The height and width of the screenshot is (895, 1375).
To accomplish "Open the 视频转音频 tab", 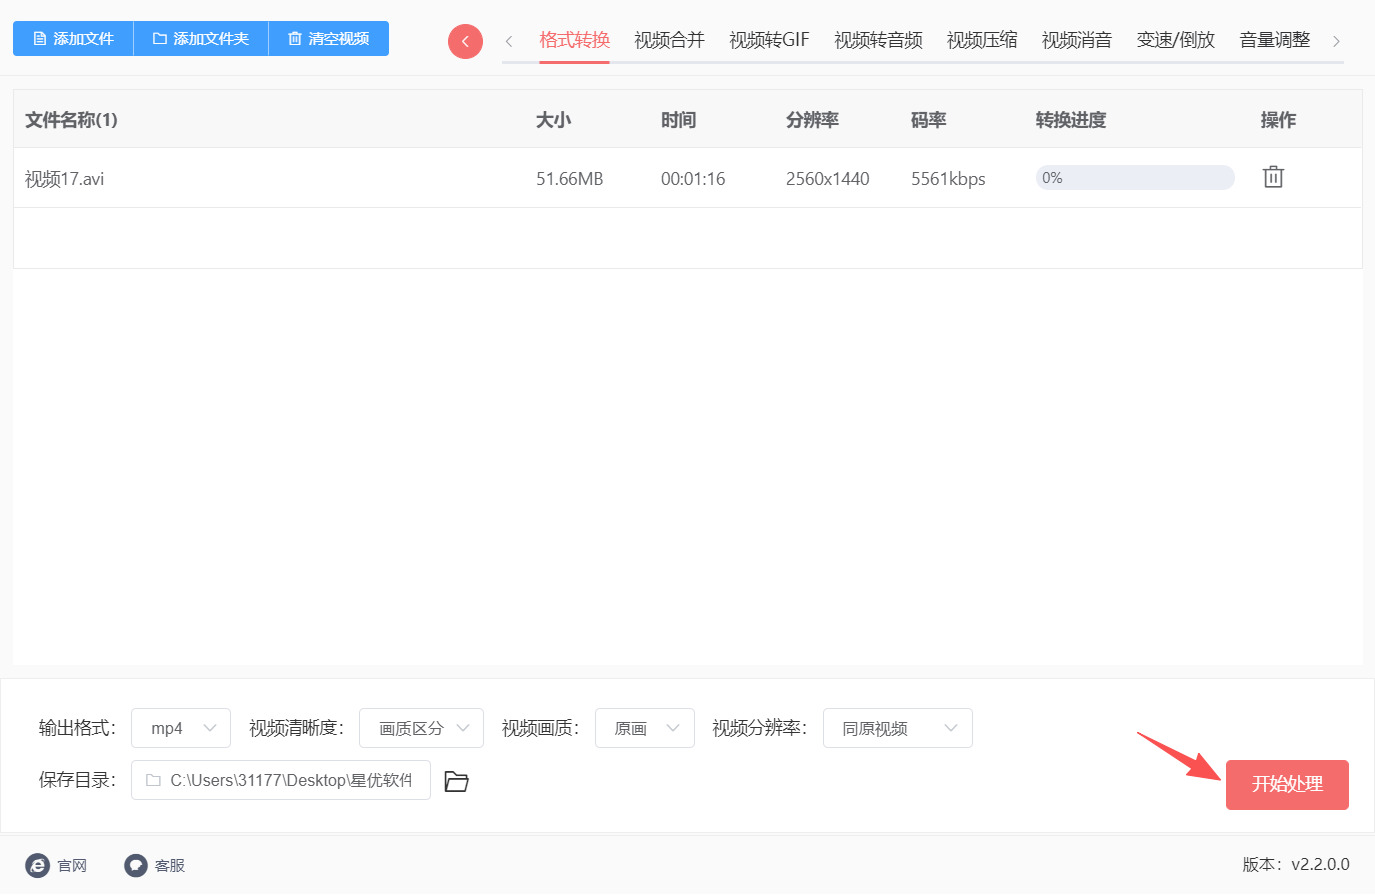I will [878, 40].
